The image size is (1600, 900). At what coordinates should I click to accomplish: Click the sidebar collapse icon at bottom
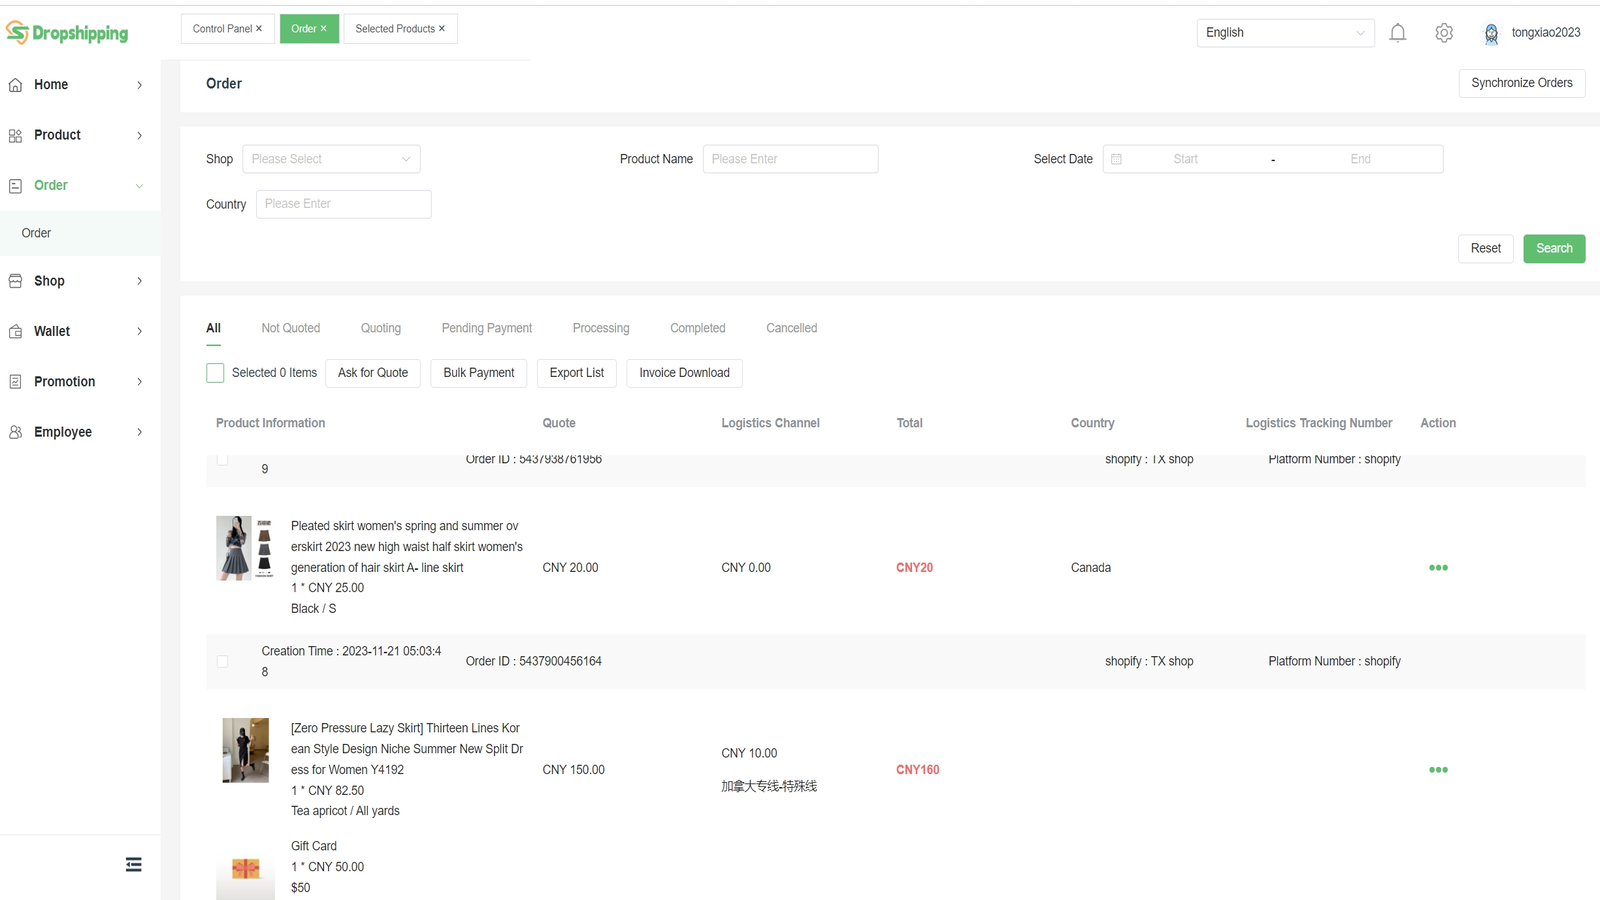[x=133, y=863]
